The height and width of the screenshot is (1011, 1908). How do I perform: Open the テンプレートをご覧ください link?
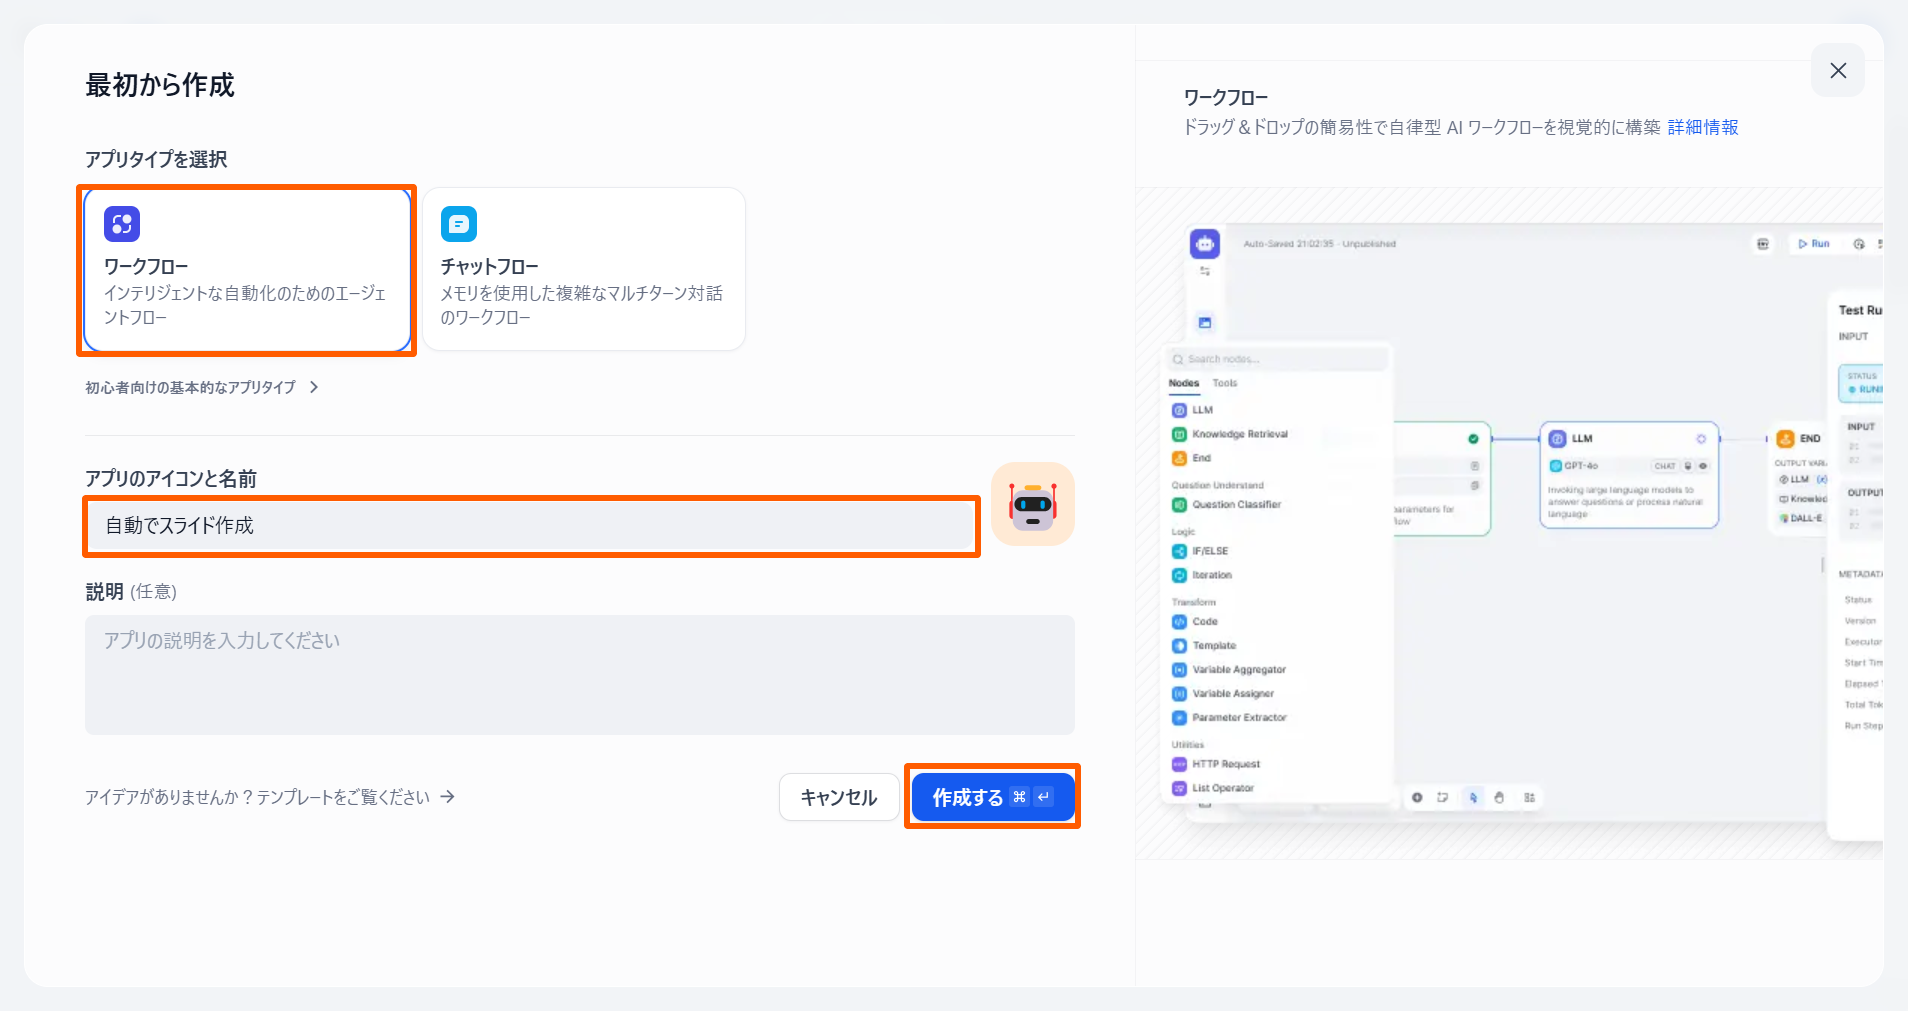coord(343,797)
